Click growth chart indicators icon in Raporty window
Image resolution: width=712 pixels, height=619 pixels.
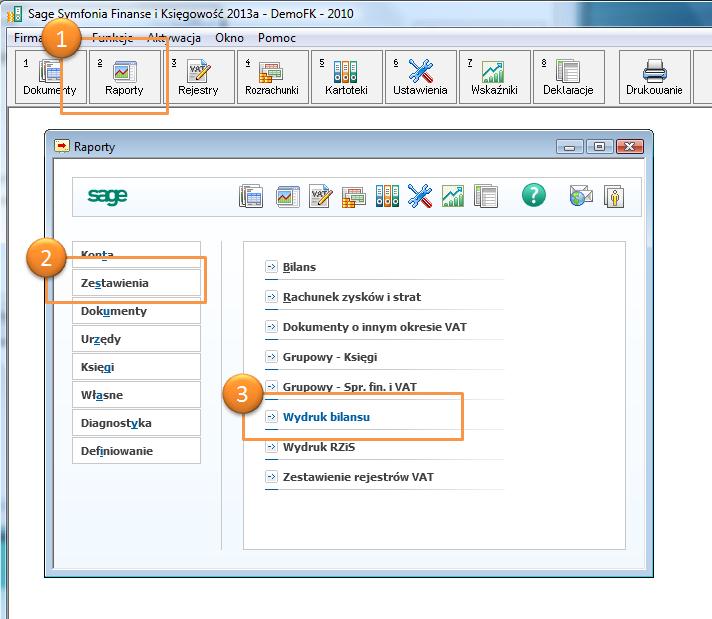point(453,196)
